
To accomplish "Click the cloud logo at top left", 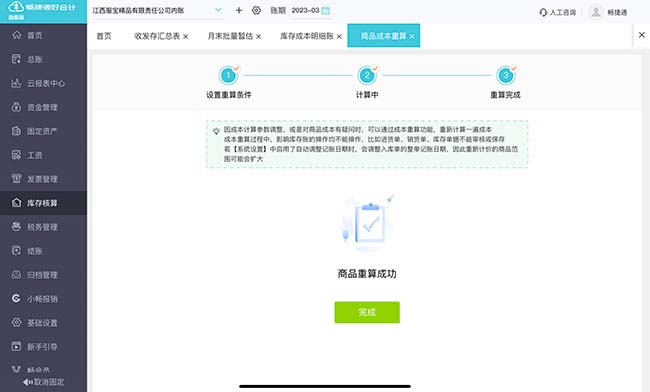I will pos(16,7).
